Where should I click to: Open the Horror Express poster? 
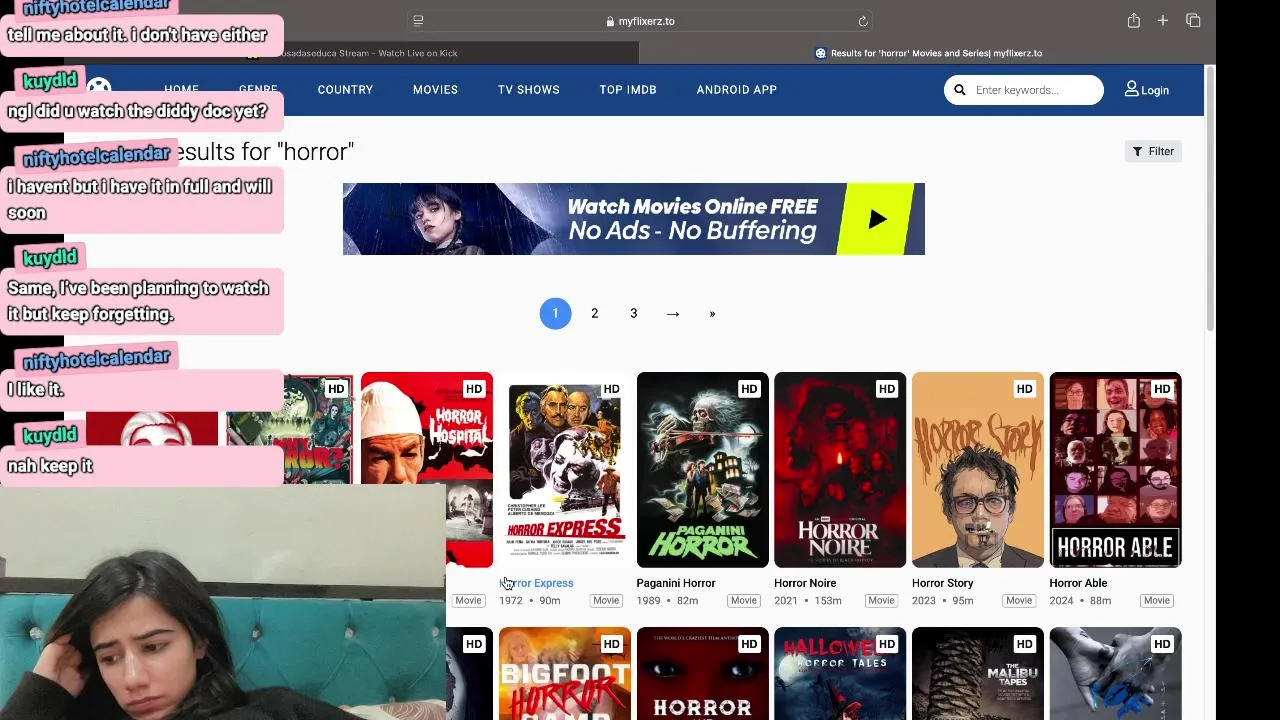(x=565, y=470)
